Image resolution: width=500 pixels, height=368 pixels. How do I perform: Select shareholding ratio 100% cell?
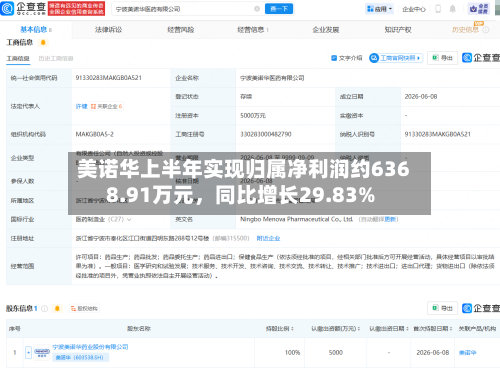pyautogui.click(x=292, y=353)
